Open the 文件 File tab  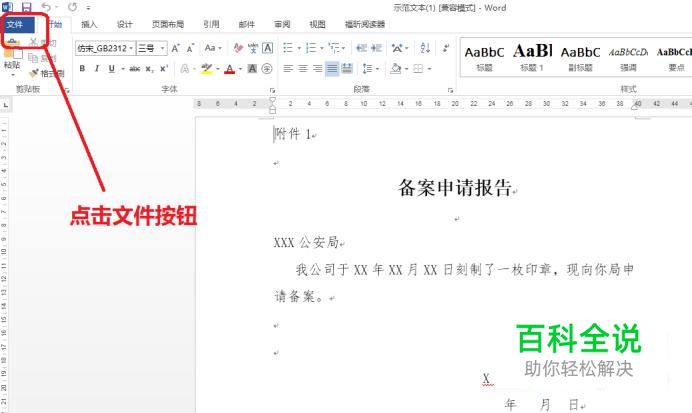(x=18, y=24)
